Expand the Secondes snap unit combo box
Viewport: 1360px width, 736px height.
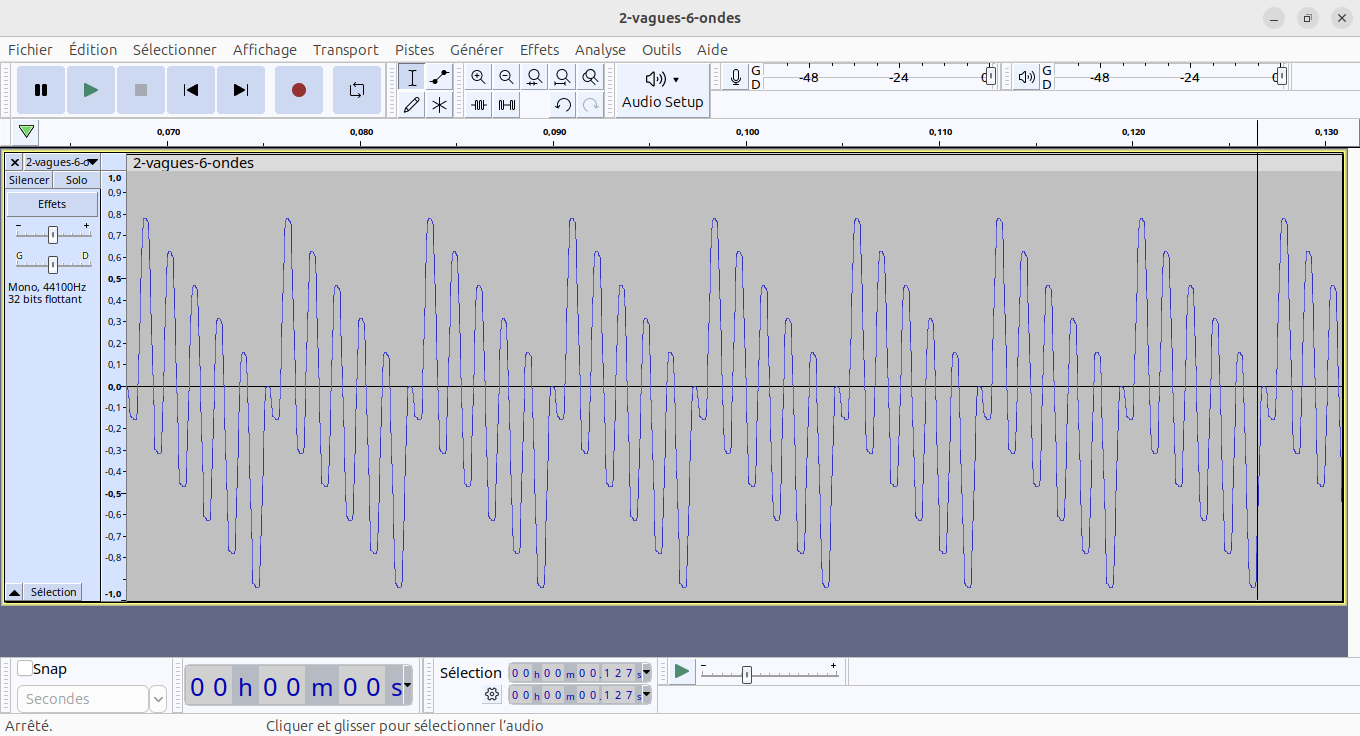pyautogui.click(x=158, y=699)
